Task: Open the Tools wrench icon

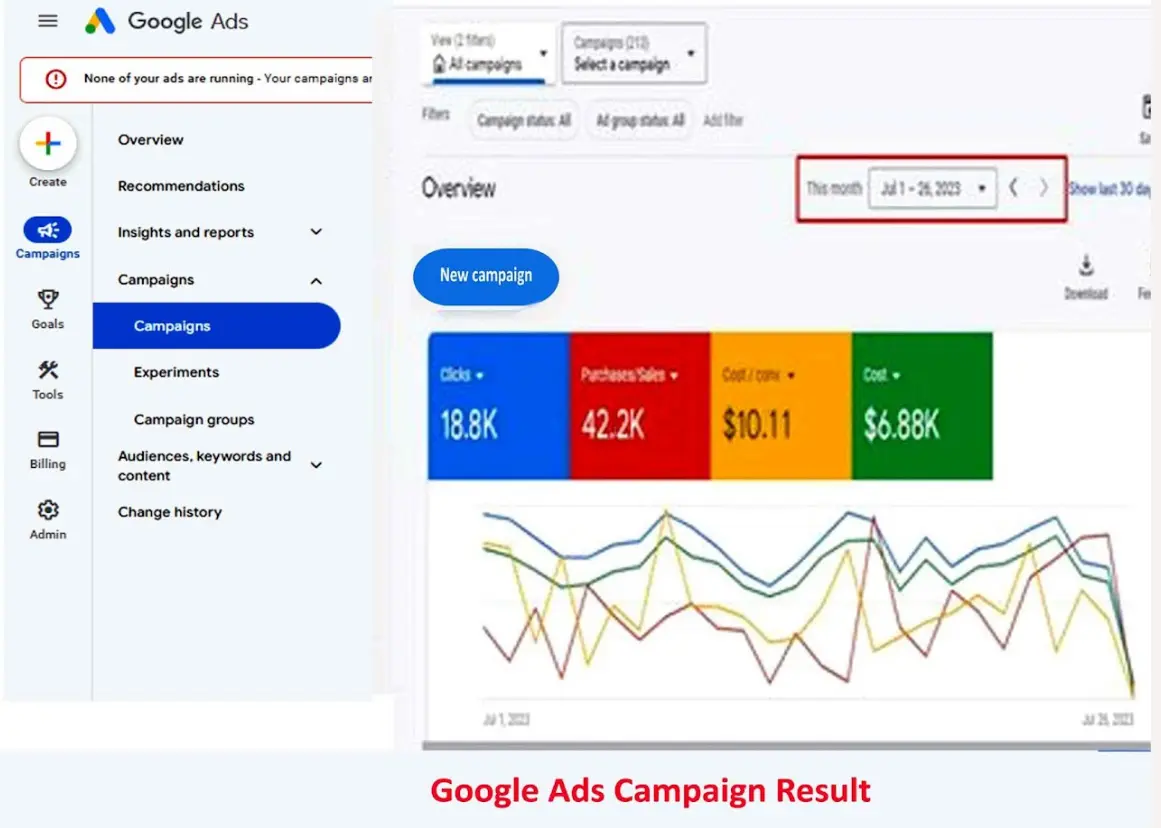Action: [47, 370]
